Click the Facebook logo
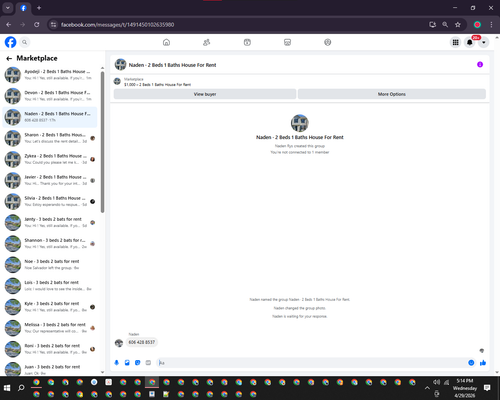The height and width of the screenshot is (400, 500). pyautogui.click(x=10, y=42)
